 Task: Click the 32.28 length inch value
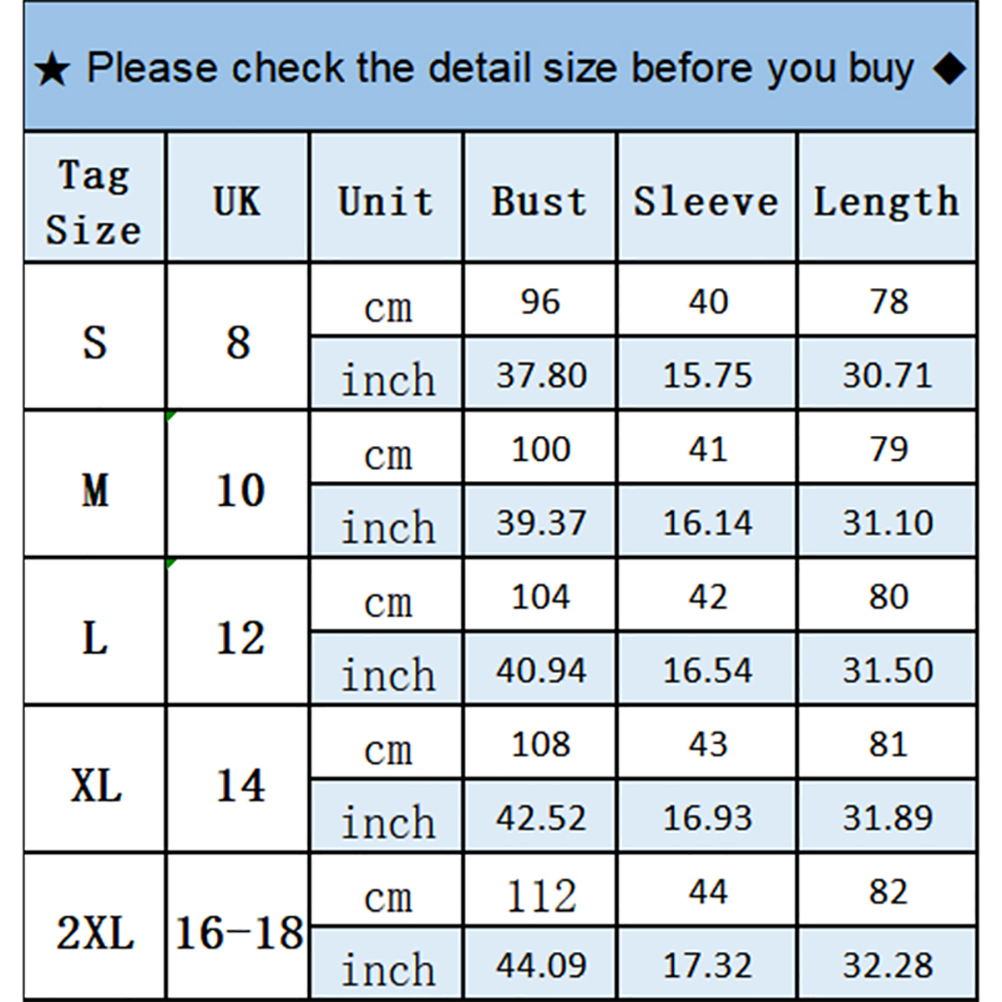[x=887, y=966]
